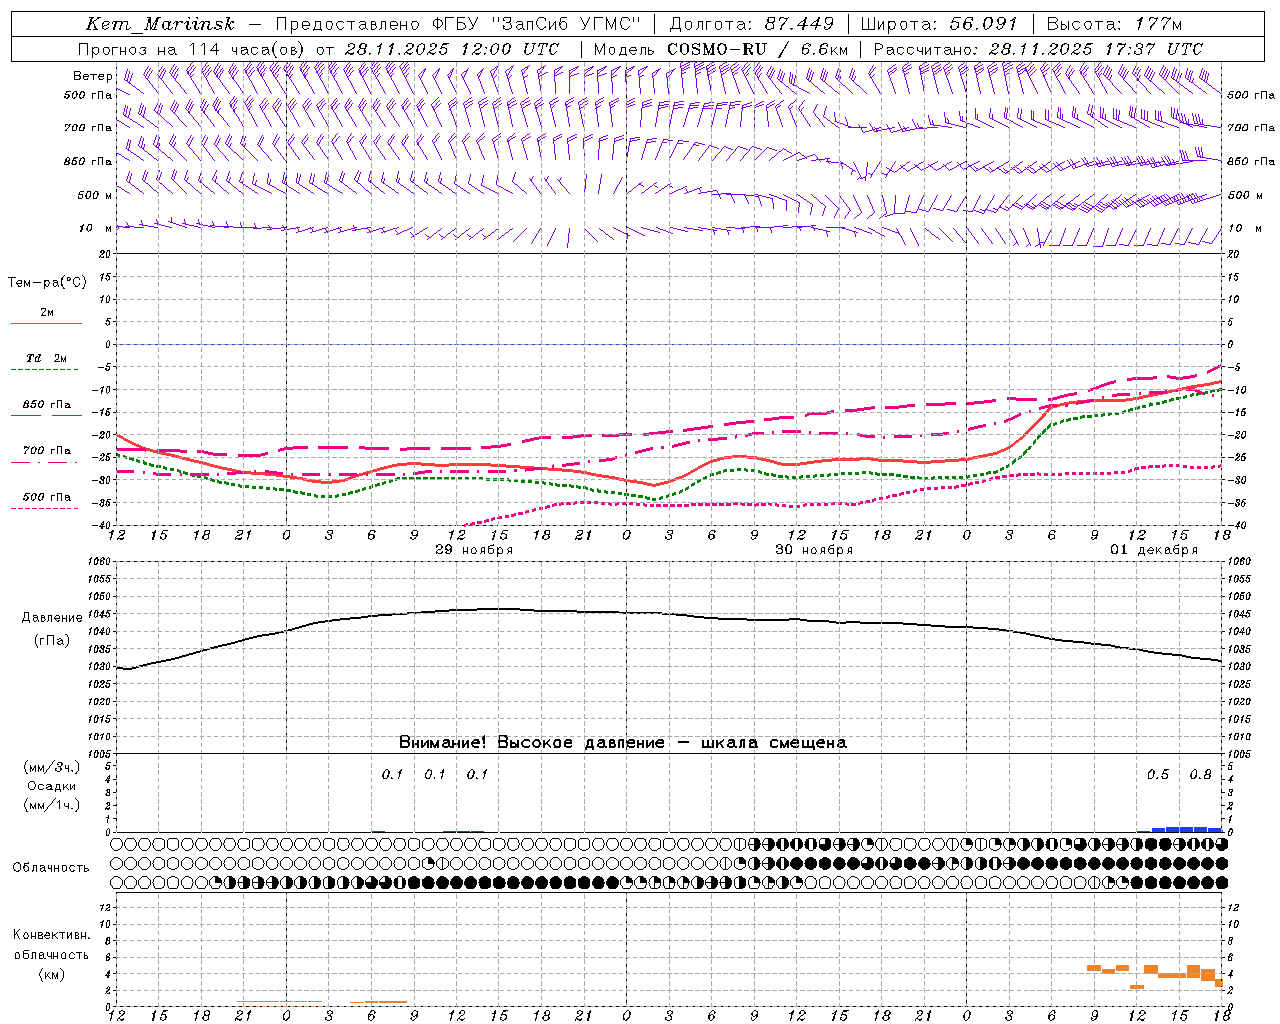Viewport: 1280px width, 1024px height.
Task: Click the '(мм/1ч.)' precipitation unit label
Action: pos(52,805)
